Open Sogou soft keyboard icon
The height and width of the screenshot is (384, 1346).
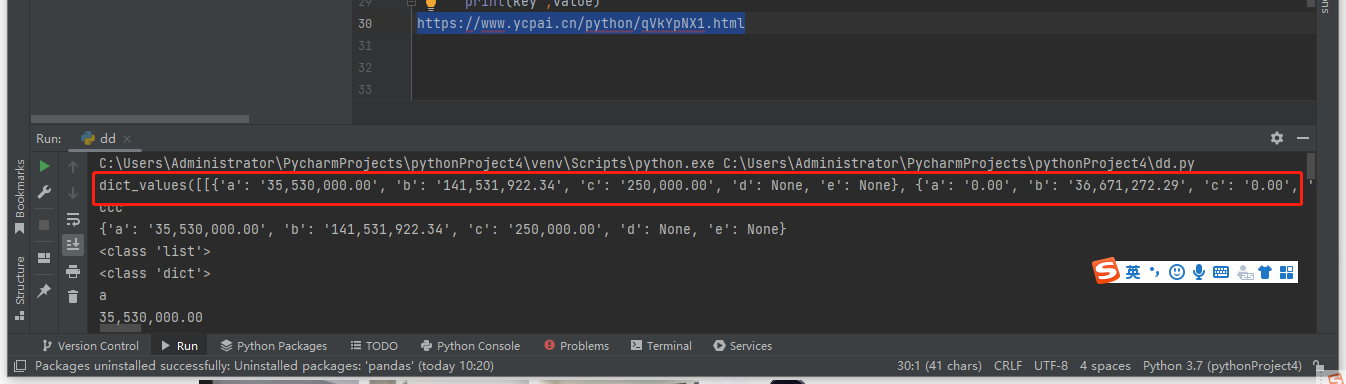[1221, 271]
